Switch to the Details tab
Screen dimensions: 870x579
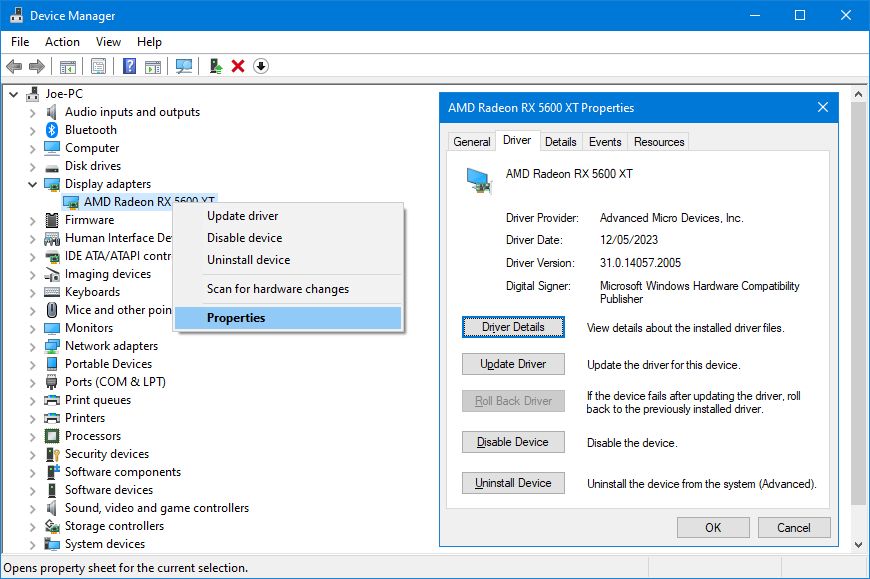pyautogui.click(x=560, y=142)
